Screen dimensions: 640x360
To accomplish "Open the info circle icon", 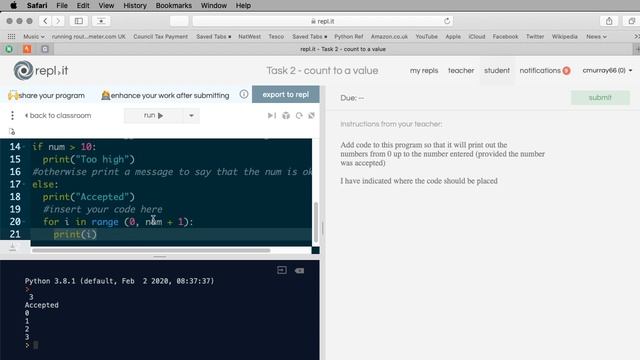I will (x=244, y=94).
